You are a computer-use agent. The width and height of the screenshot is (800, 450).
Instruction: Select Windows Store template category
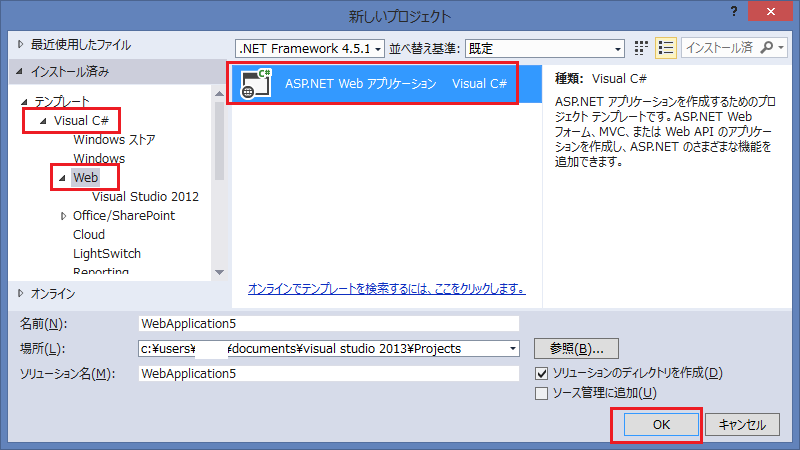pyautogui.click(x=114, y=140)
